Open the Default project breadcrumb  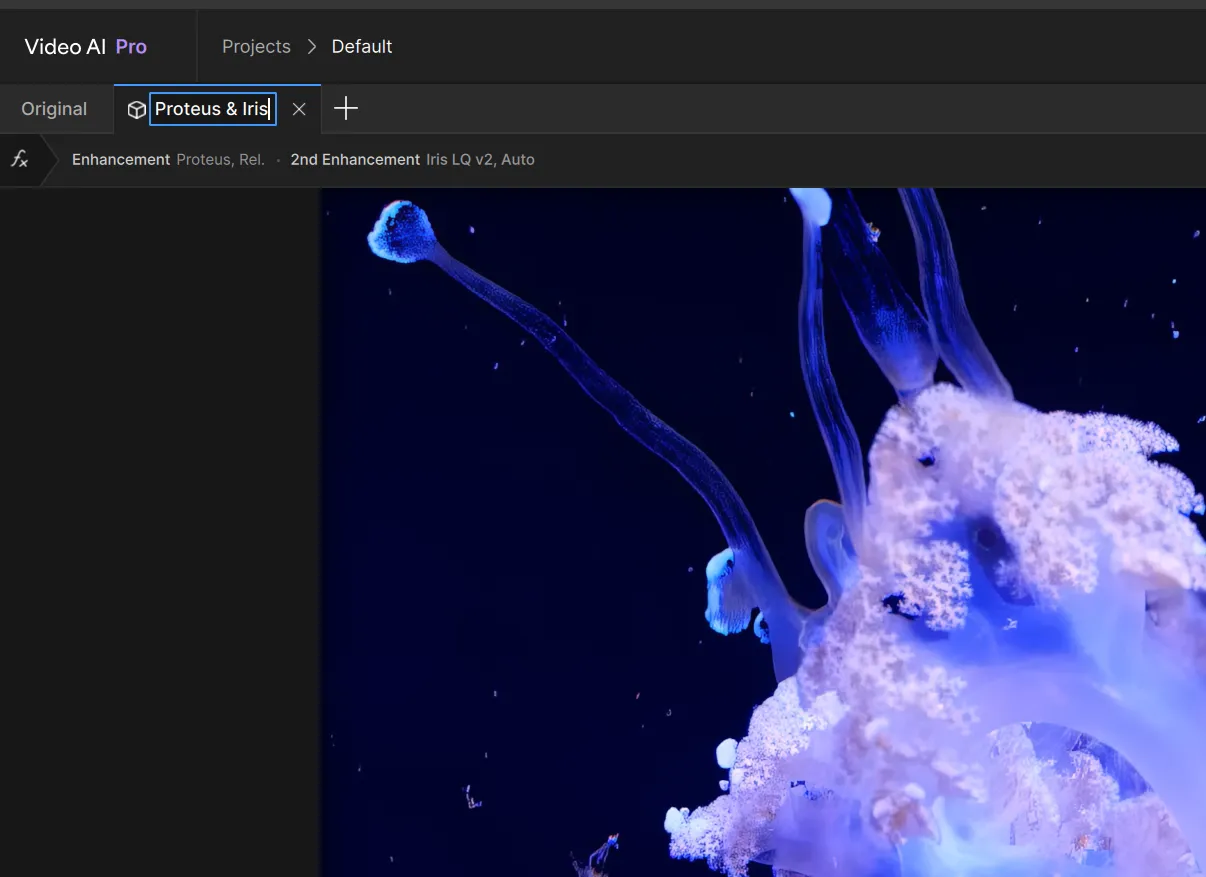pyautogui.click(x=362, y=47)
